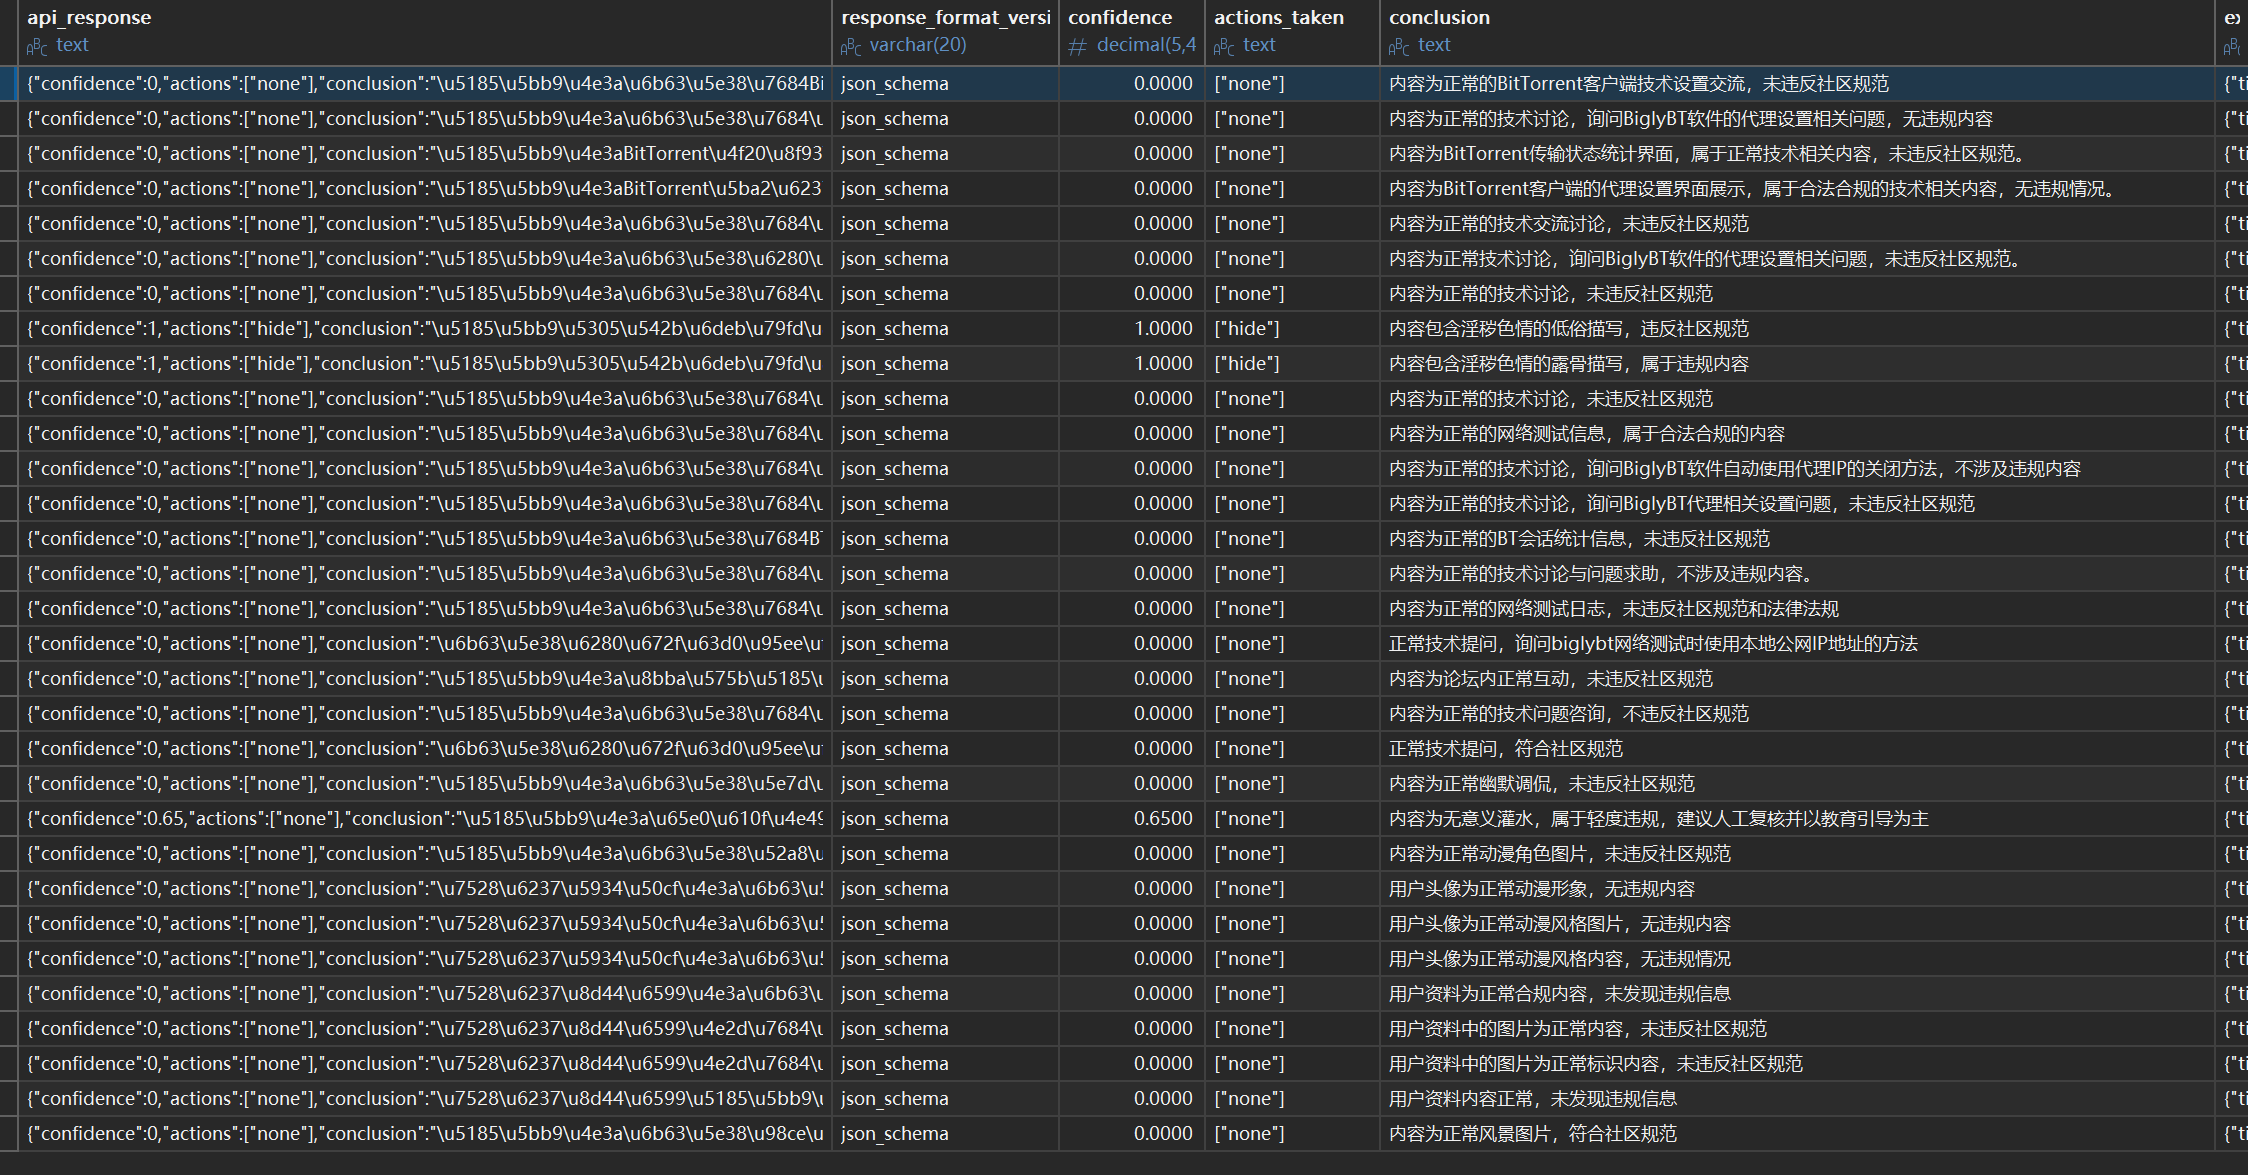Click the response_format_version column header
The width and height of the screenshot is (2248, 1175).
pos(944,17)
